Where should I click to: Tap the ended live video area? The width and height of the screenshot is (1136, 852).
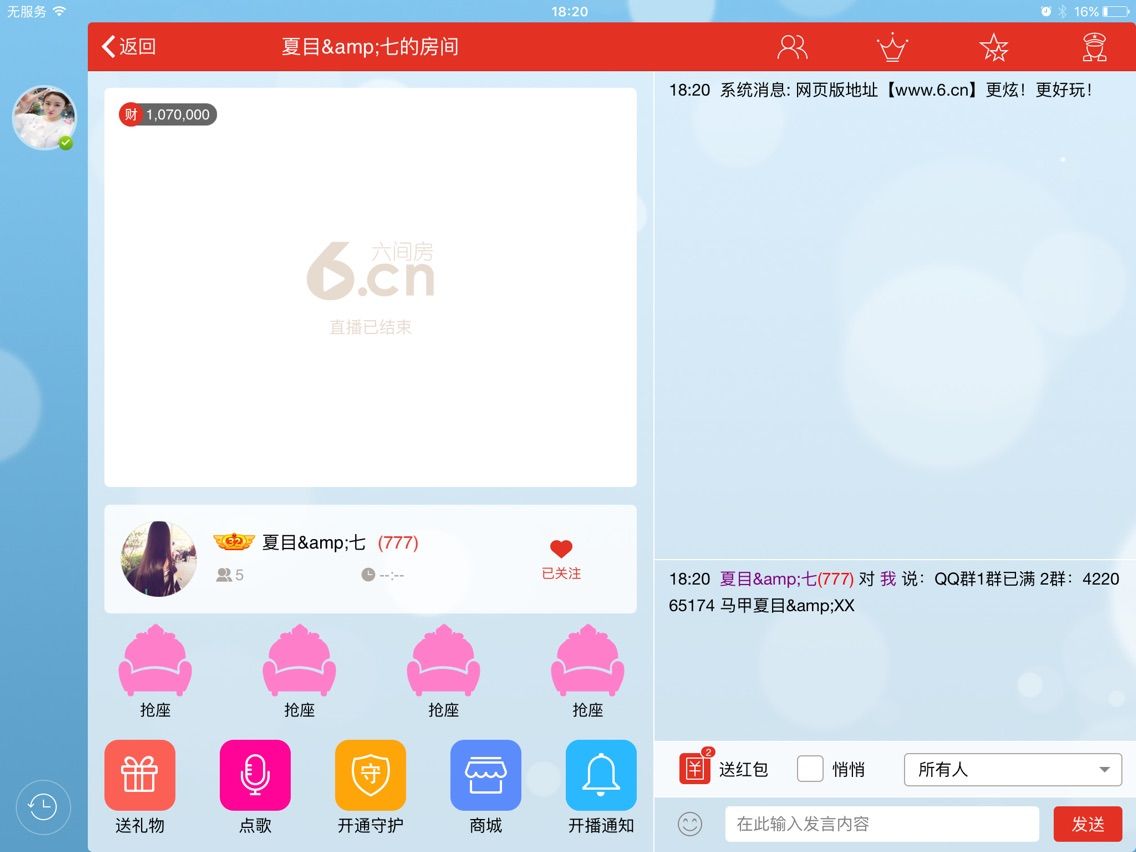(x=370, y=287)
